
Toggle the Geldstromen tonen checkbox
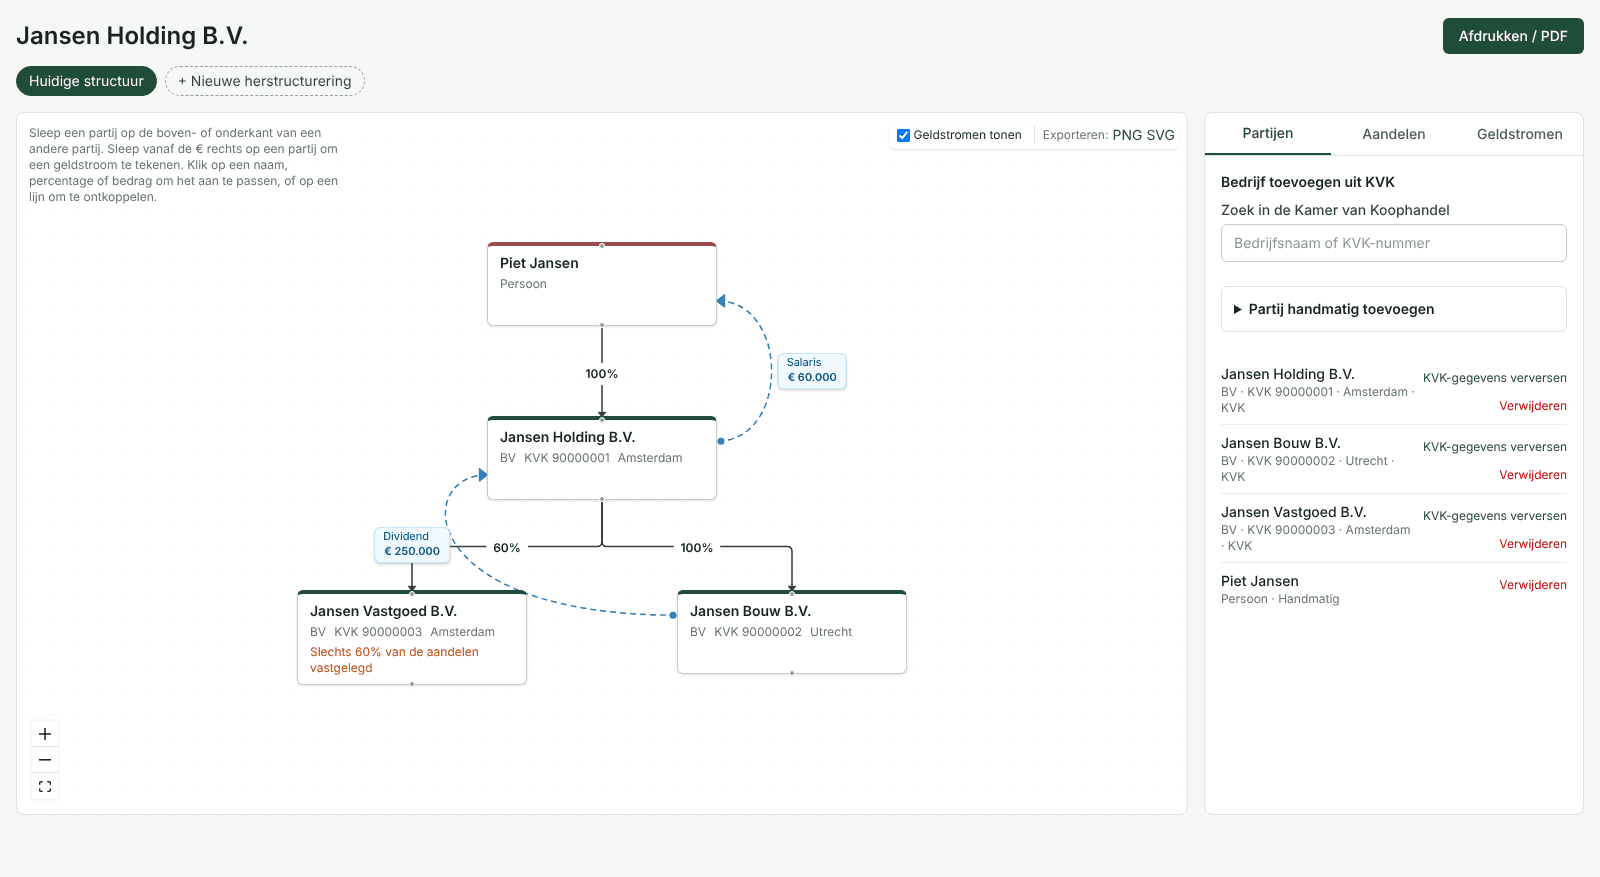[903, 135]
